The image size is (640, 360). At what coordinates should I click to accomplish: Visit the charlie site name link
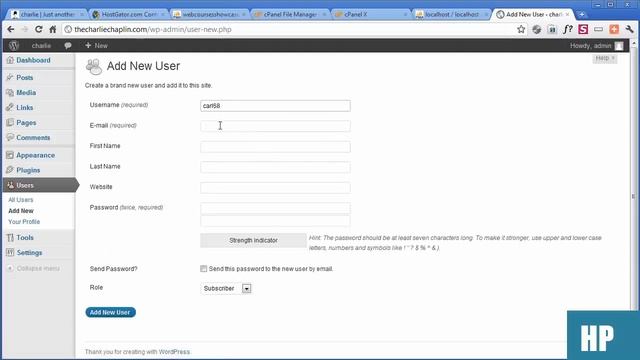click(x=41, y=46)
